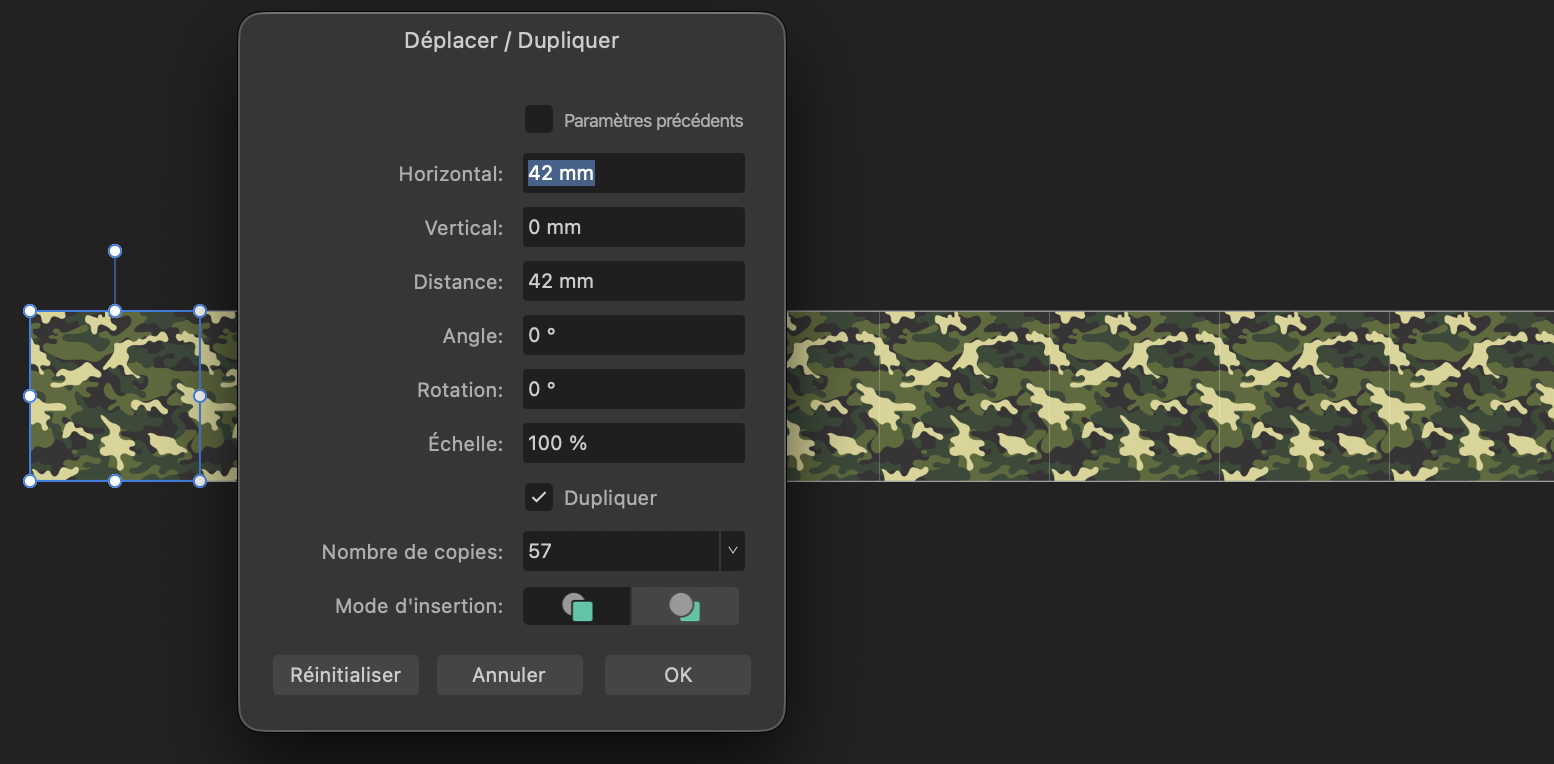The width and height of the screenshot is (1554, 764).
Task: Click the Nombre de copies field
Action: point(621,551)
